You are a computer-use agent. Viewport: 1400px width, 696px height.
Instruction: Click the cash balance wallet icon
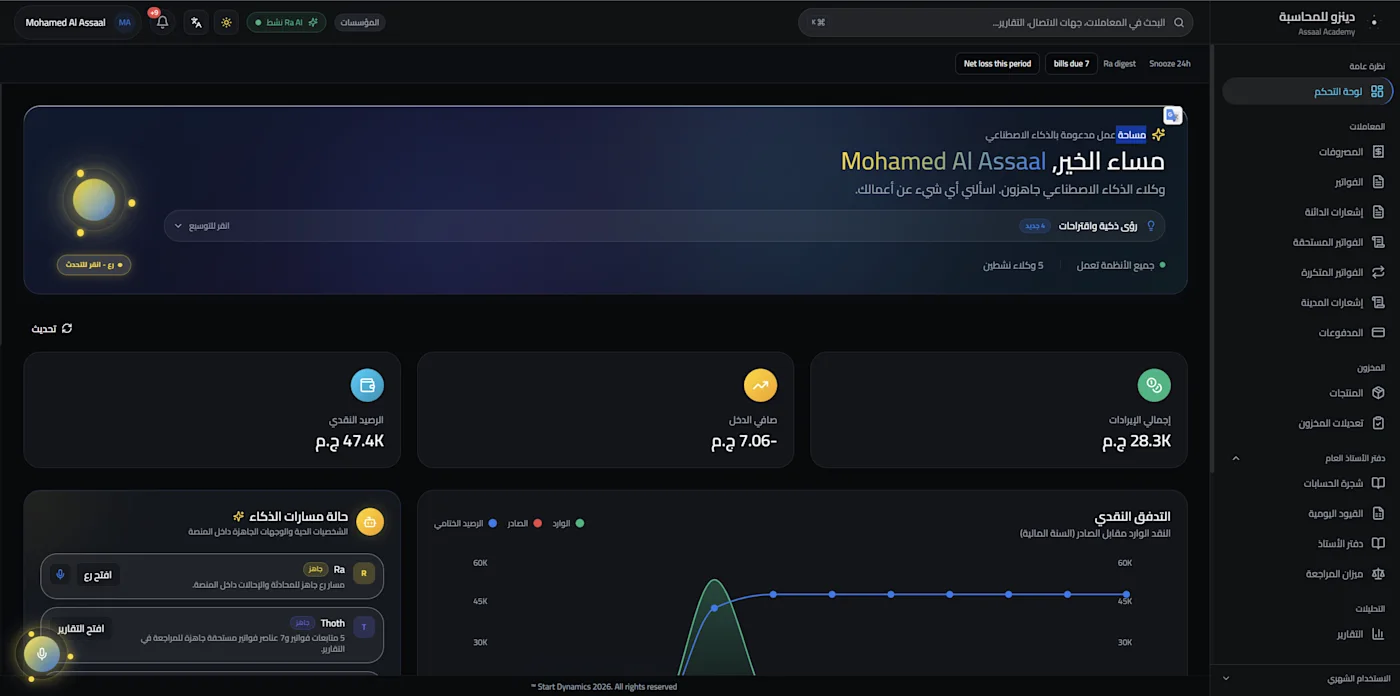pyautogui.click(x=367, y=385)
